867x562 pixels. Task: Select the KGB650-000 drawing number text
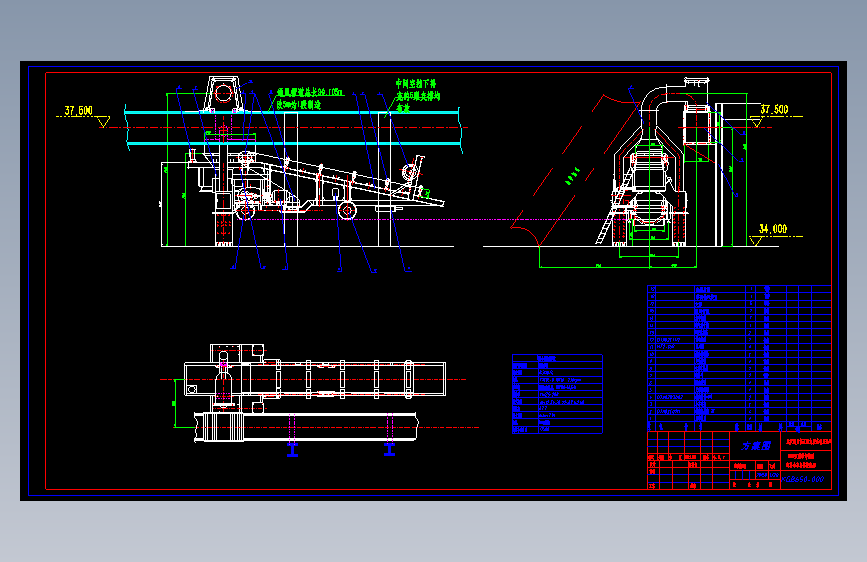(x=805, y=480)
